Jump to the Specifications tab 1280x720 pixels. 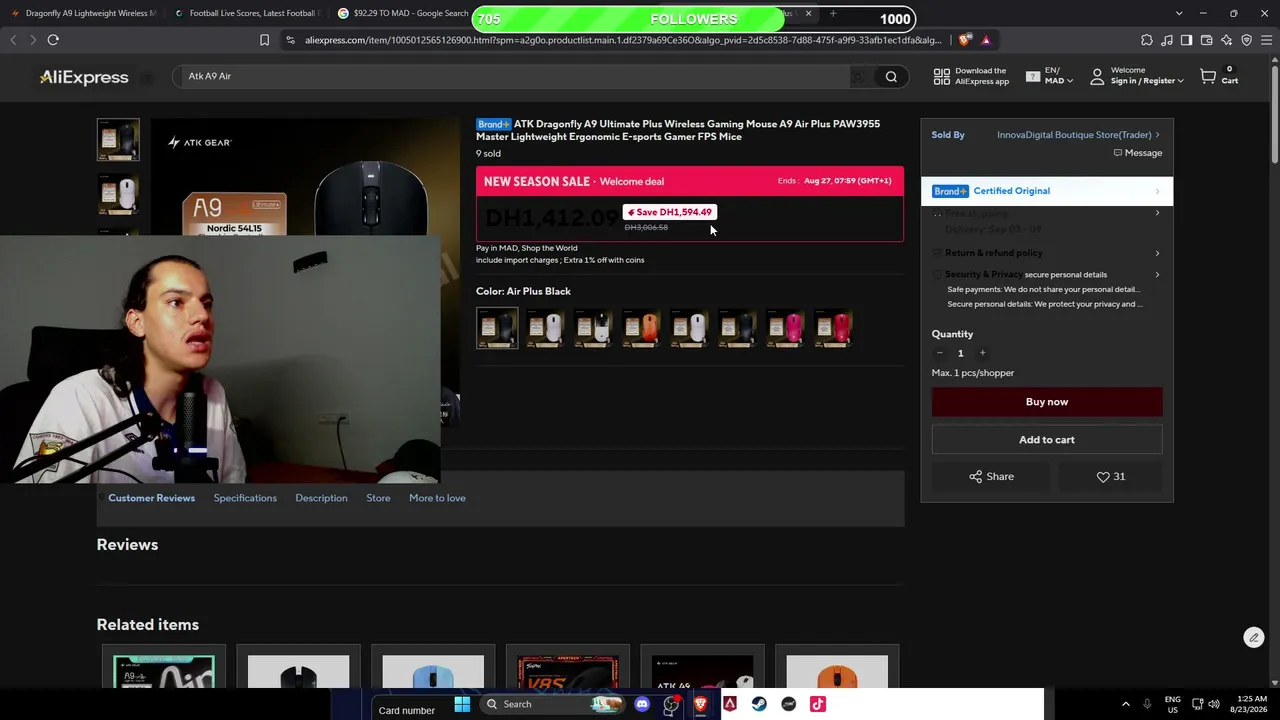245,498
